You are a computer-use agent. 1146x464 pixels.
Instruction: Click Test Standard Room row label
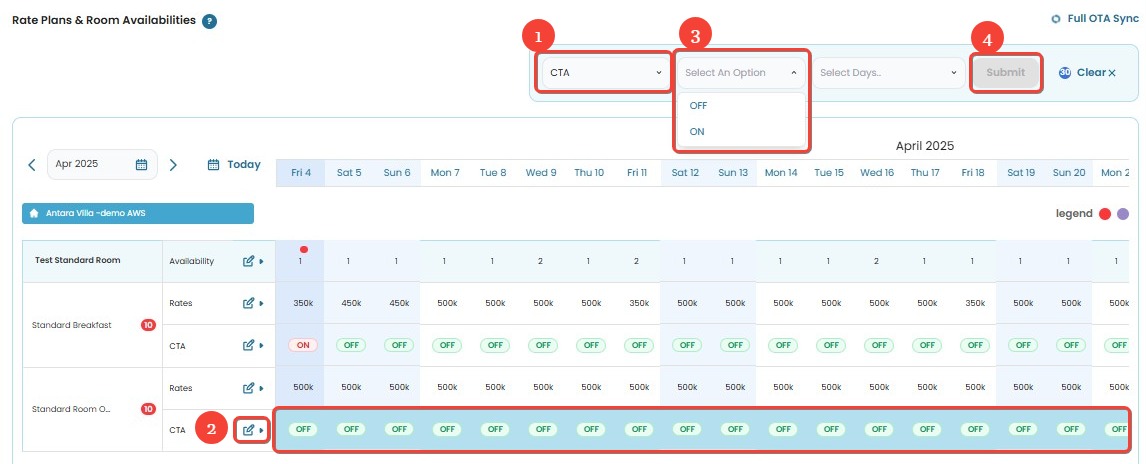[x=77, y=260]
